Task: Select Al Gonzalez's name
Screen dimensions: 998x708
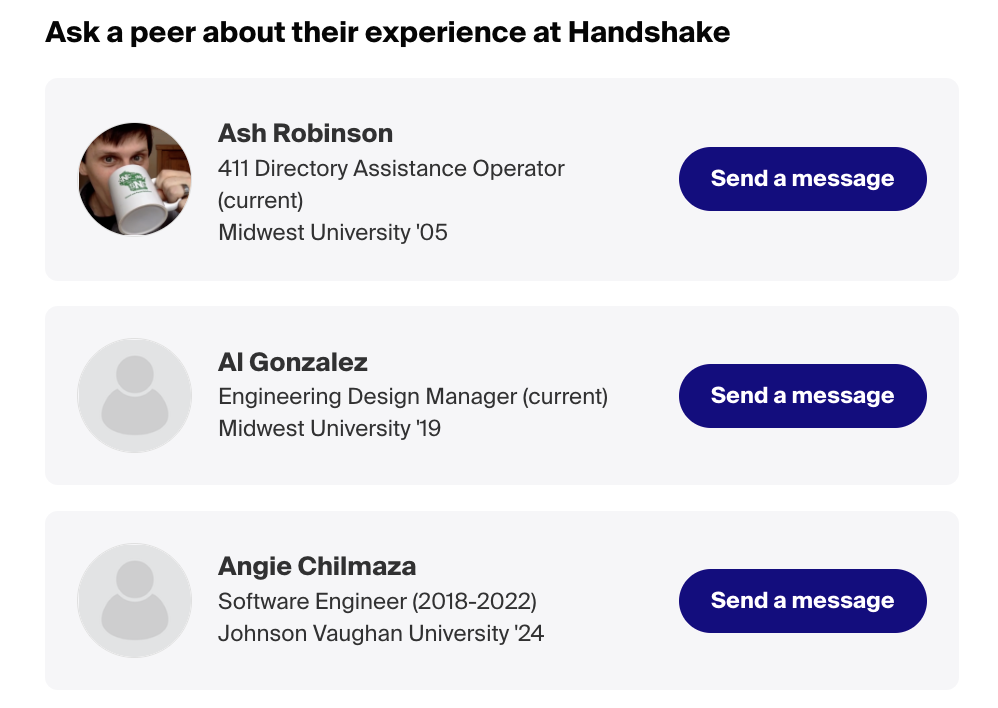Action: pos(294,362)
